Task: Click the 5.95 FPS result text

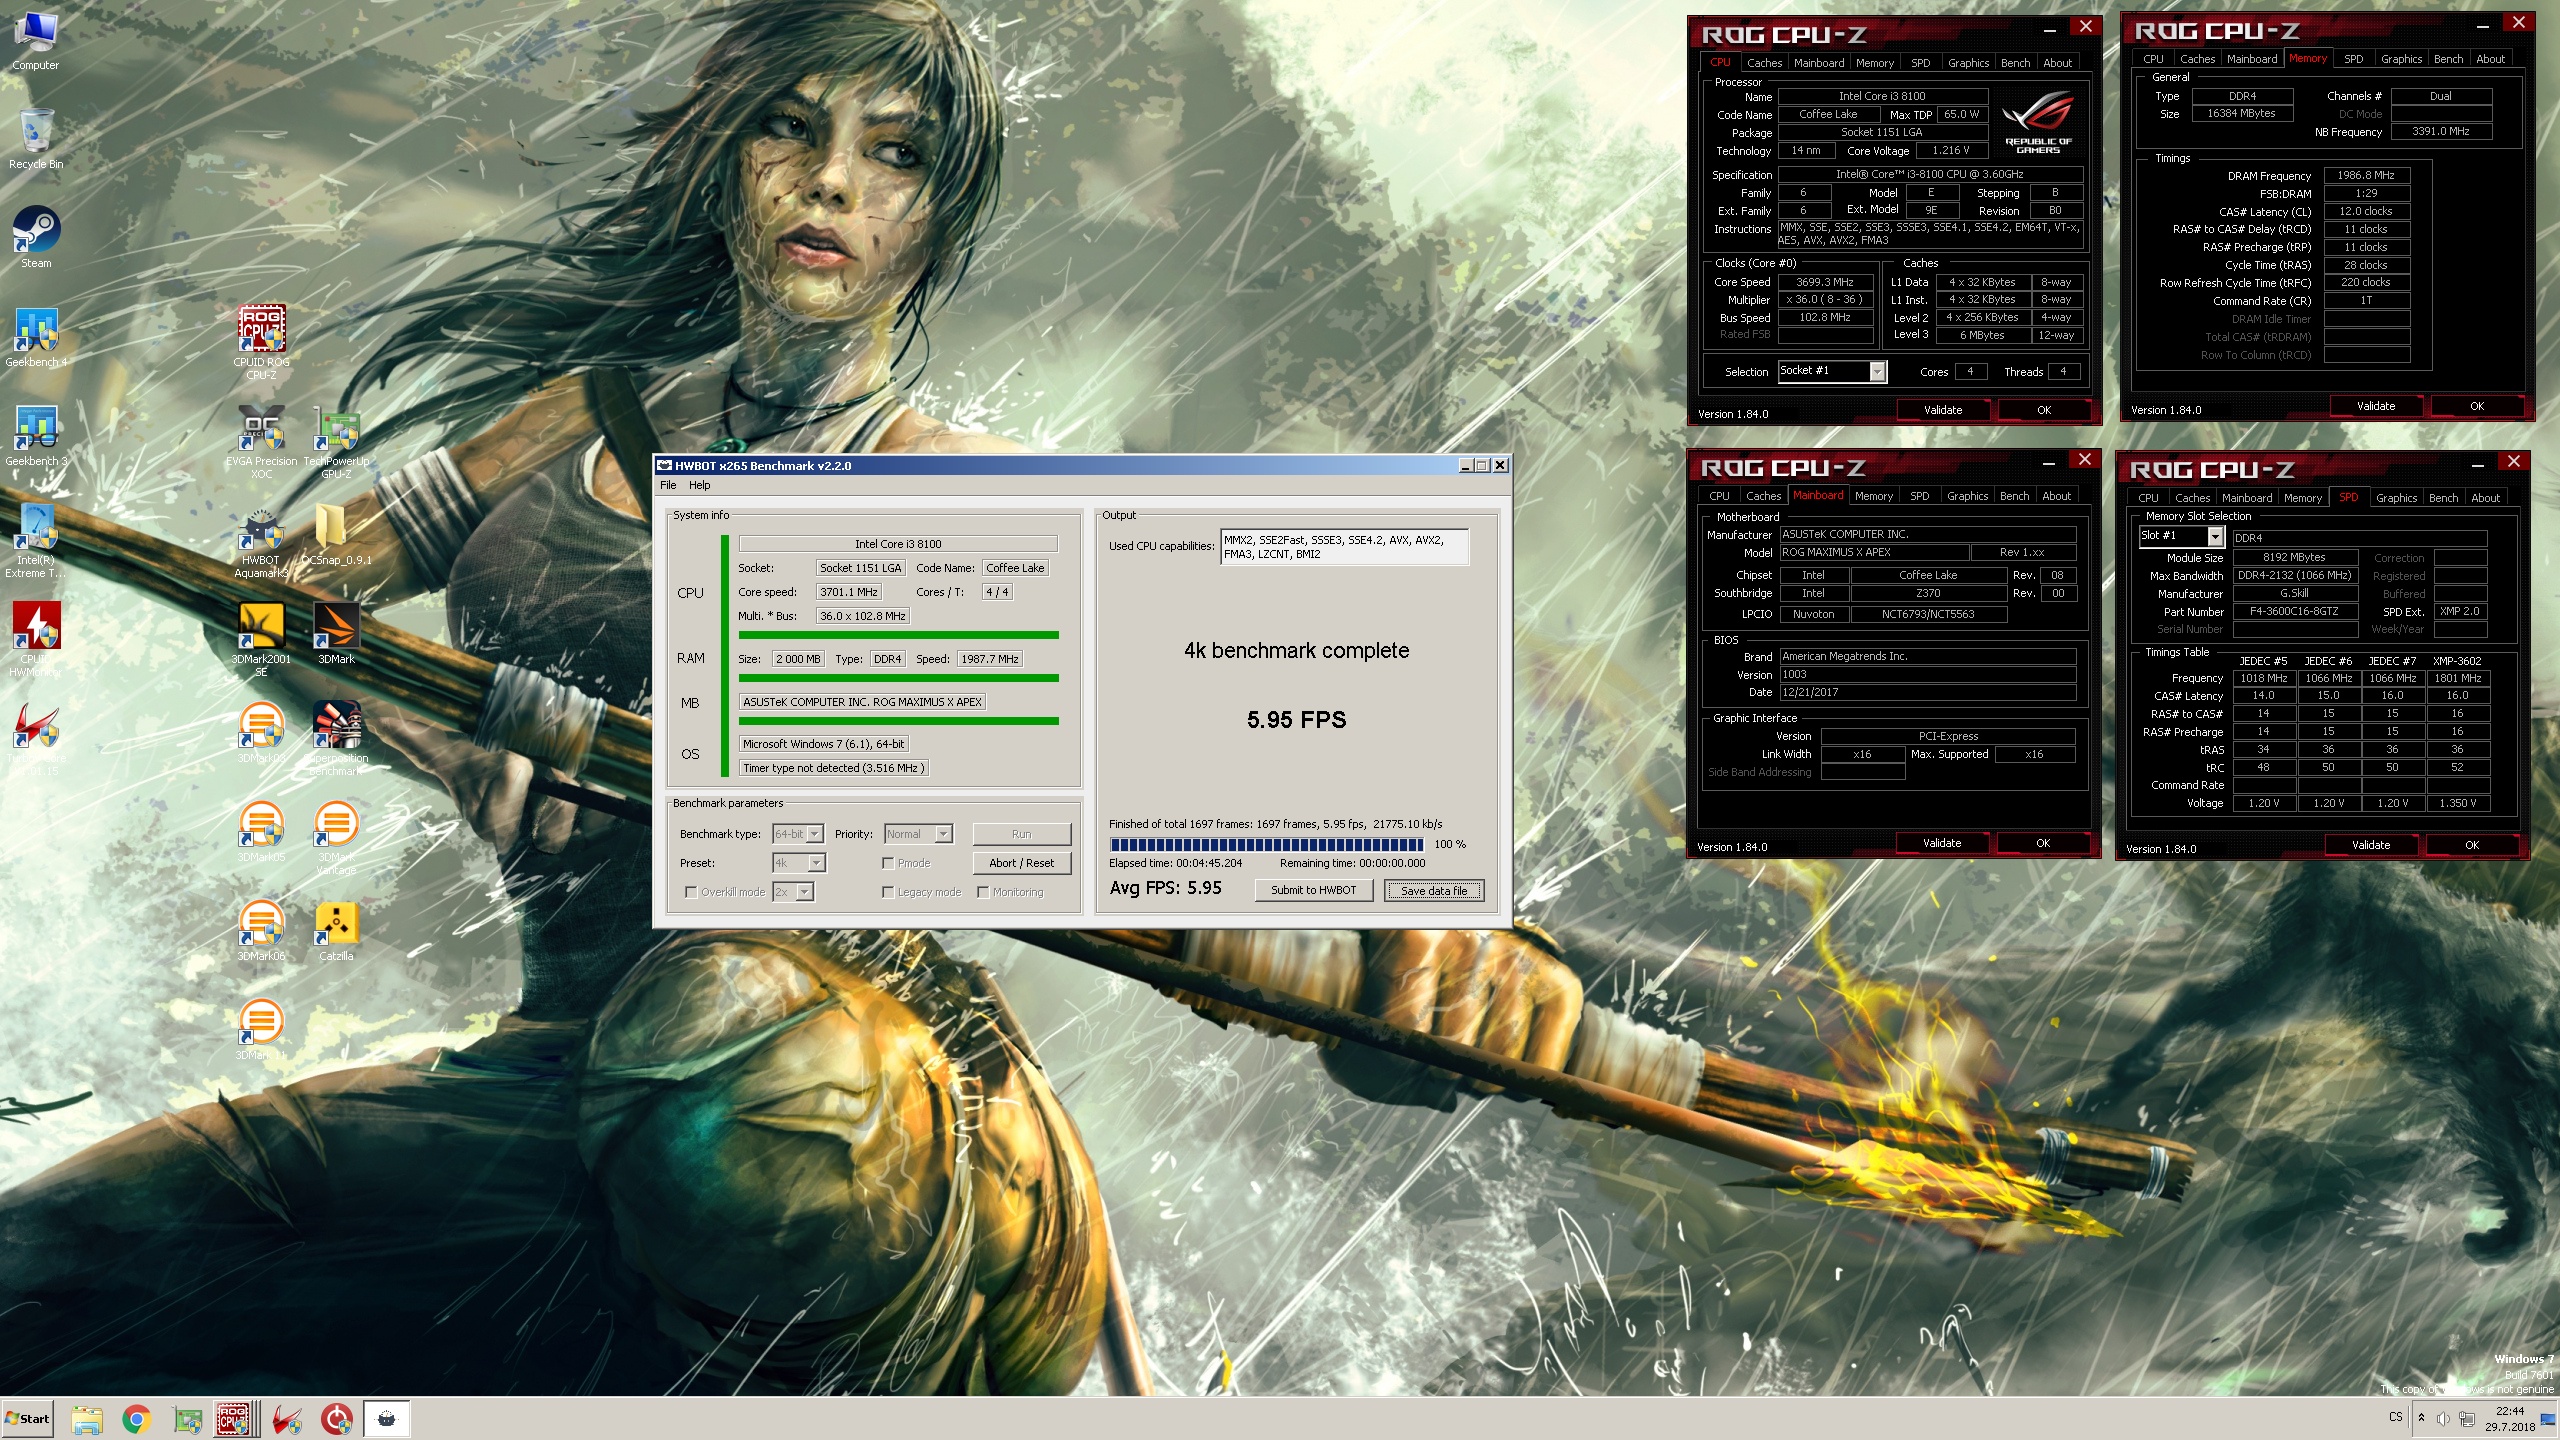Action: point(1296,720)
